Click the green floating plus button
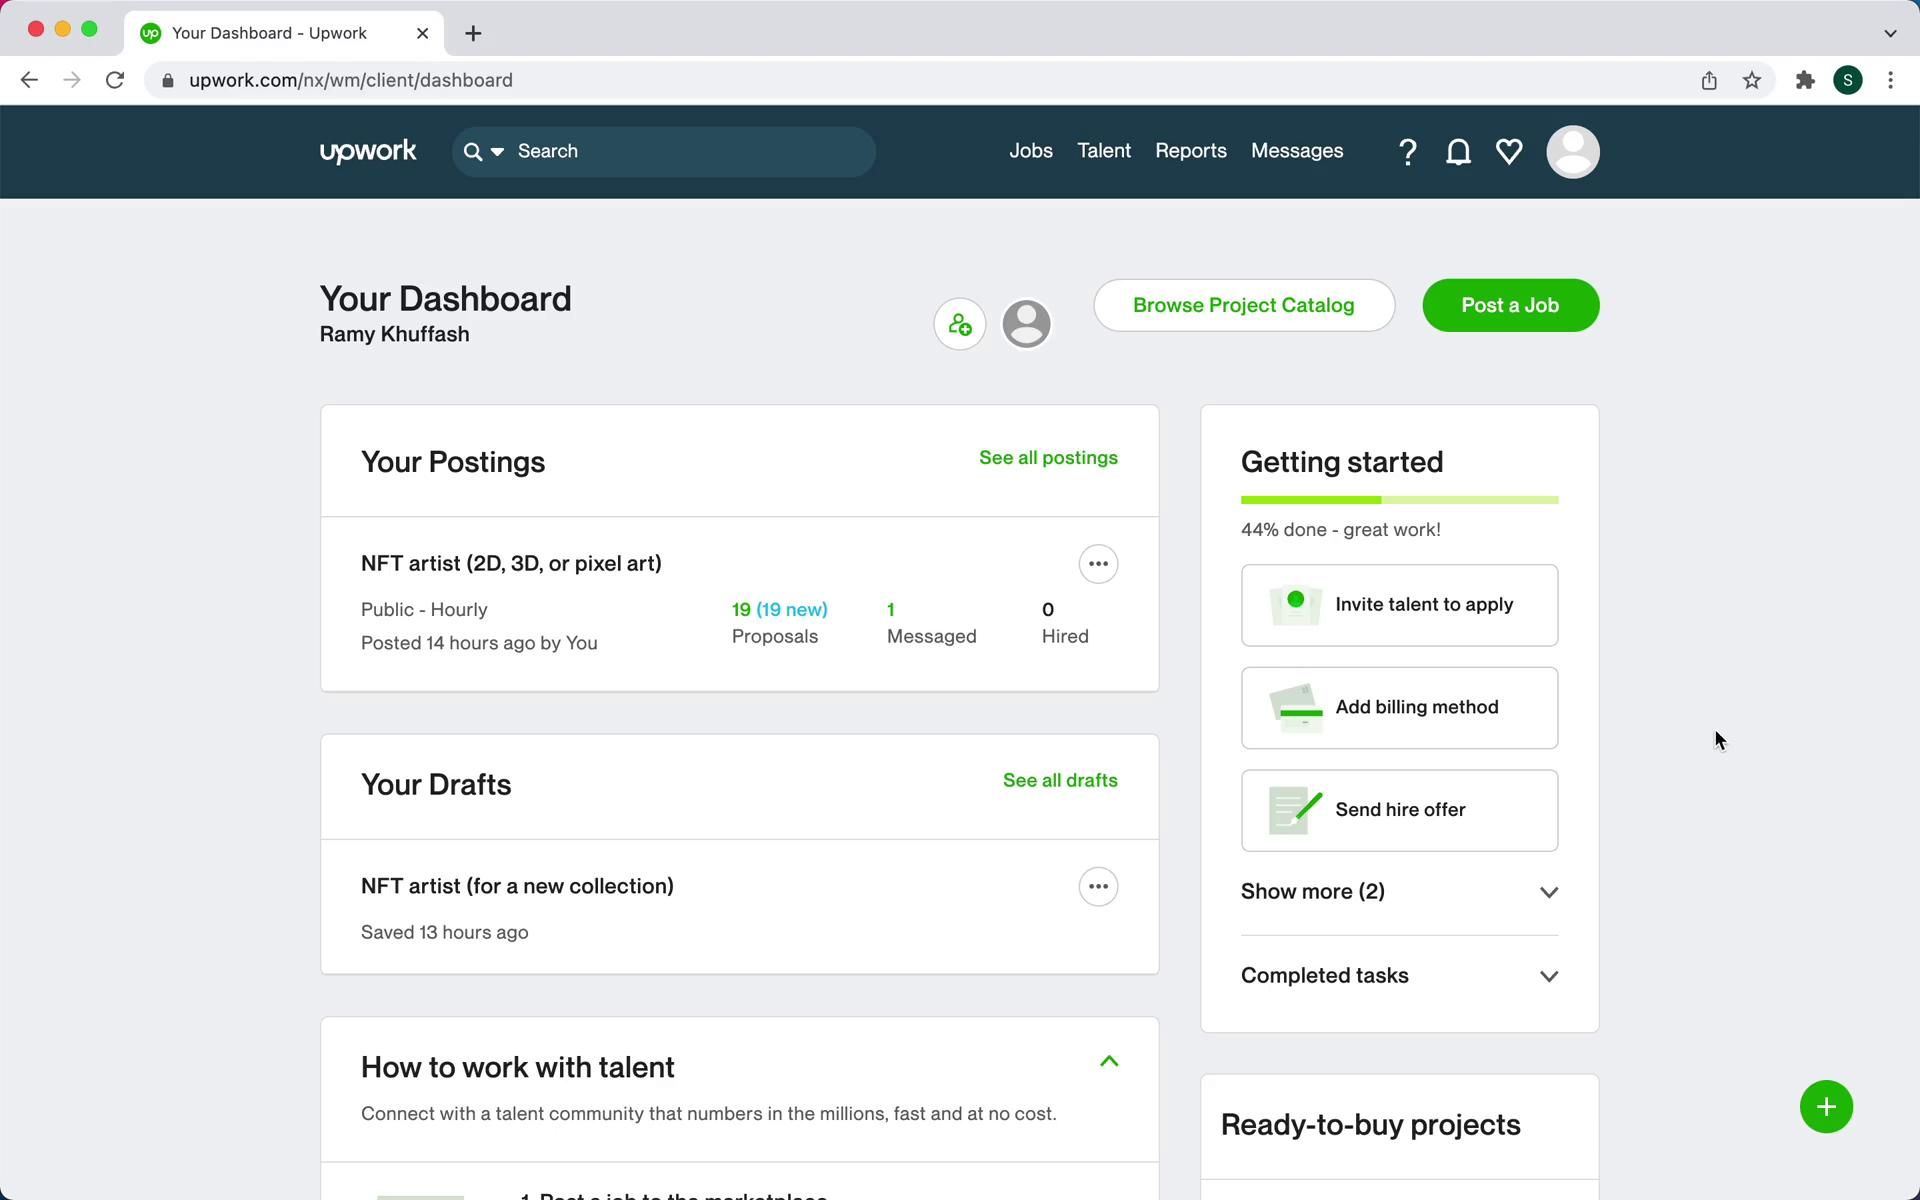The height and width of the screenshot is (1200, 1920). [x=1825, y=1107]
